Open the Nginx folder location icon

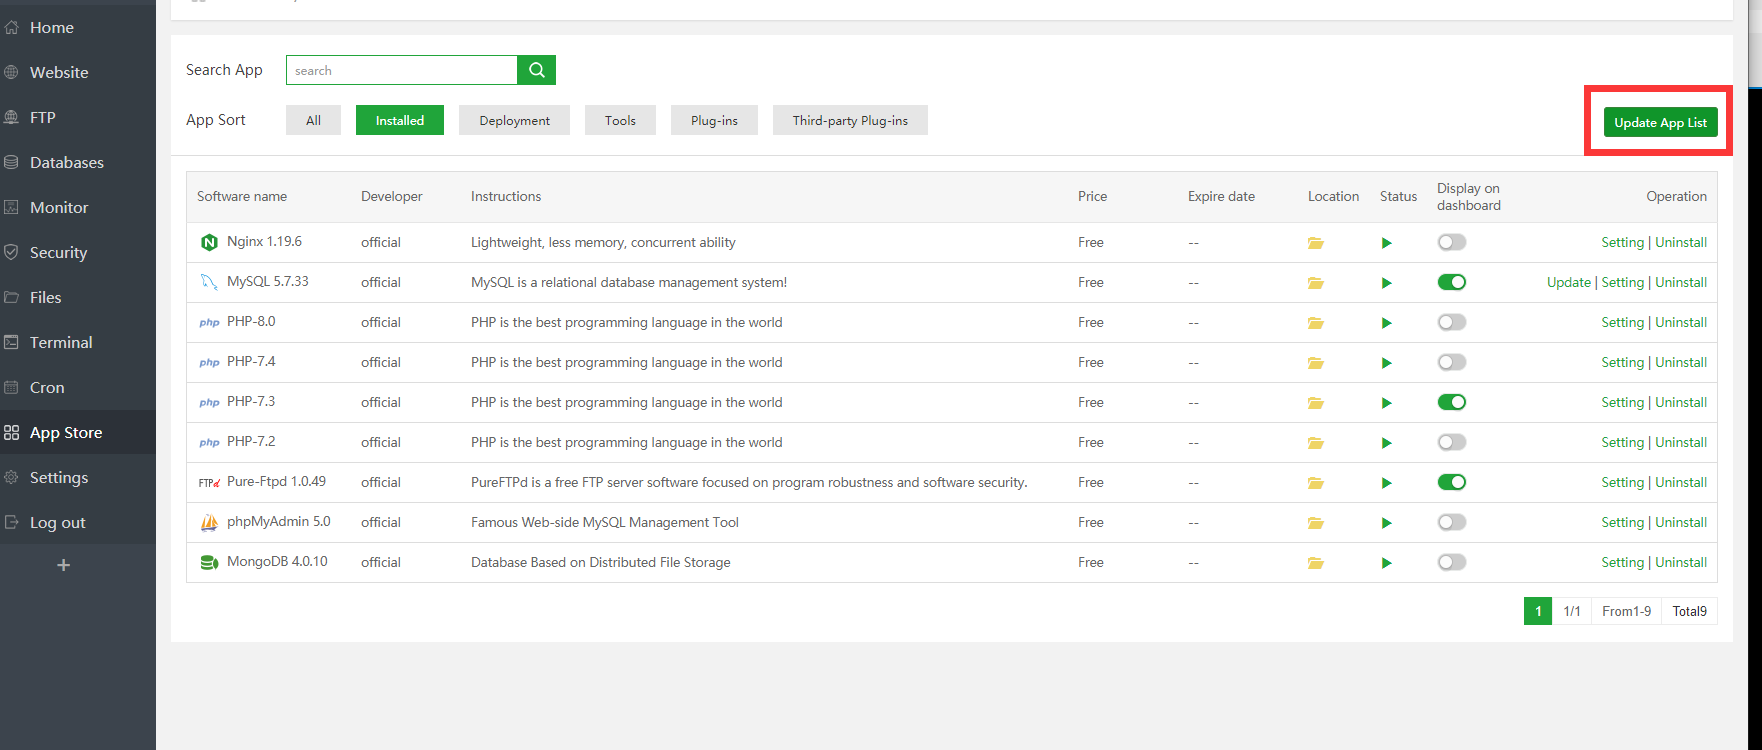click(x=1315, y=243)
